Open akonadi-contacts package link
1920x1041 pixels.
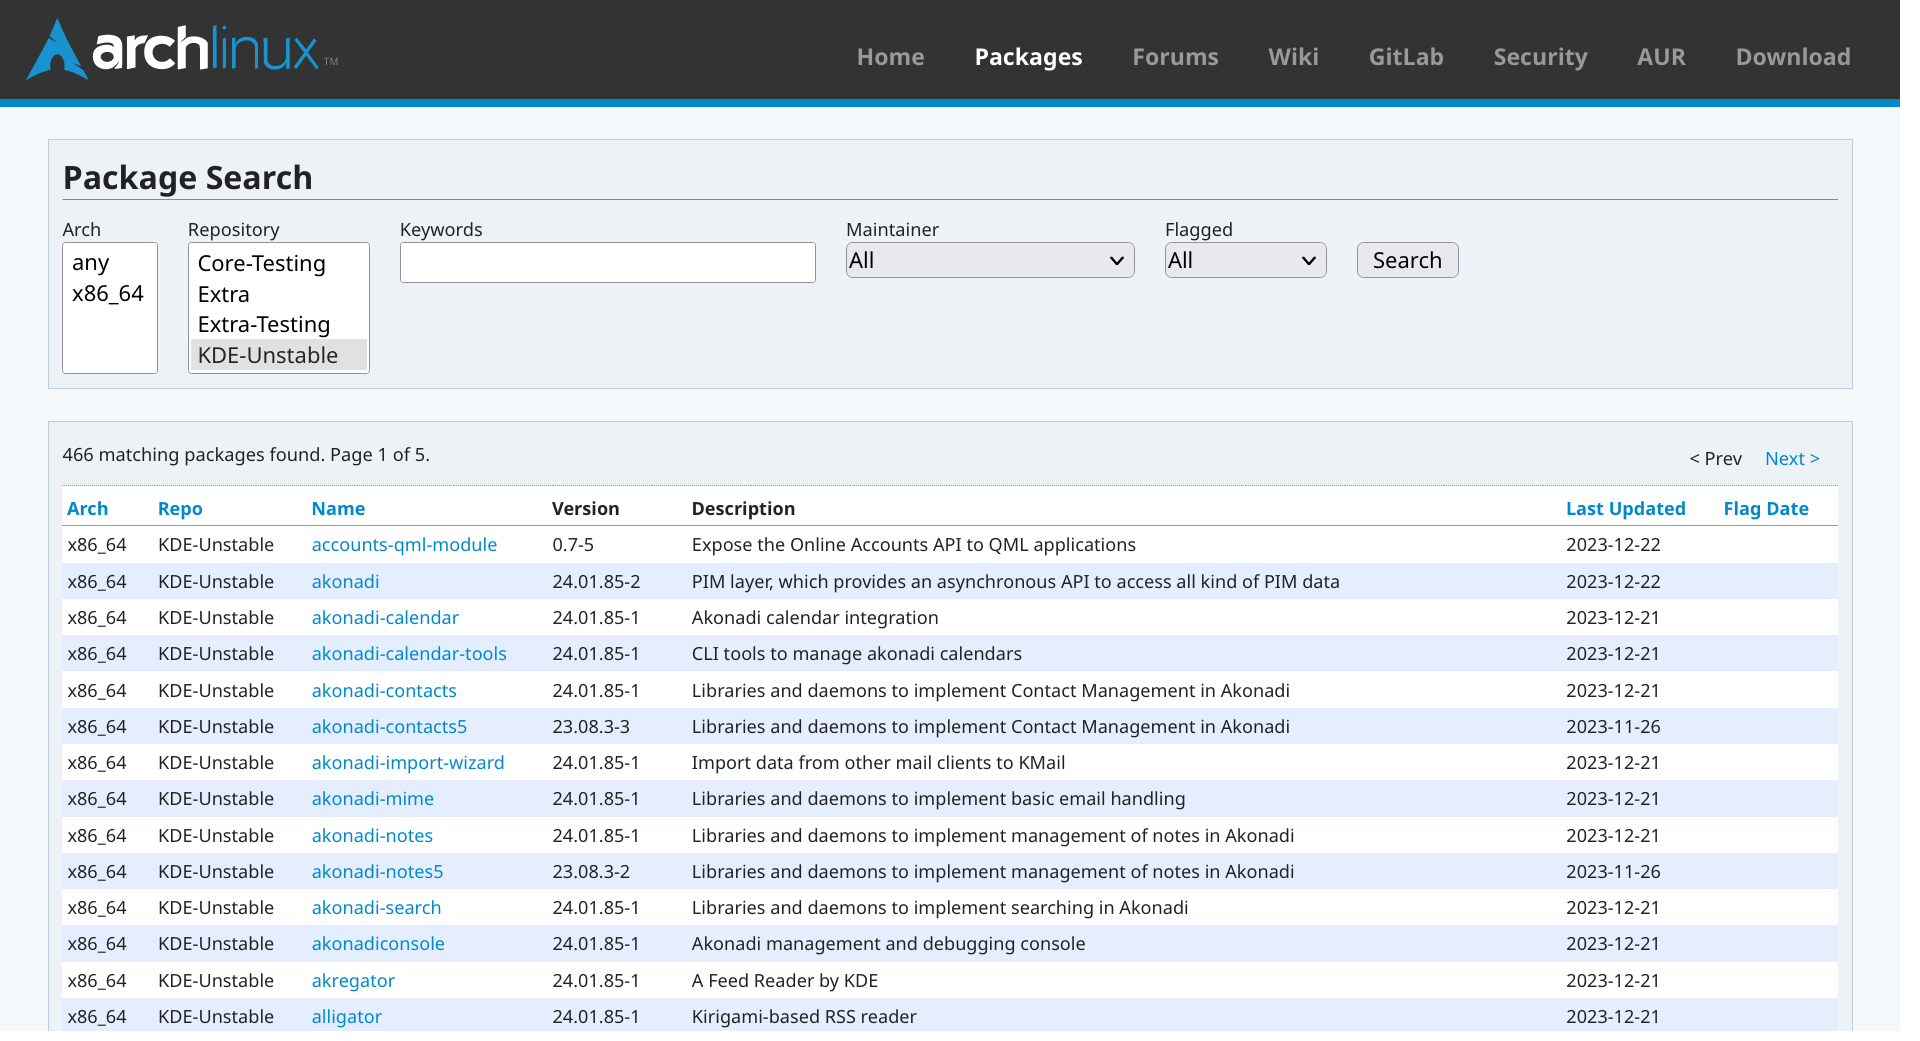pyautogui.click(x=384, y=690)
